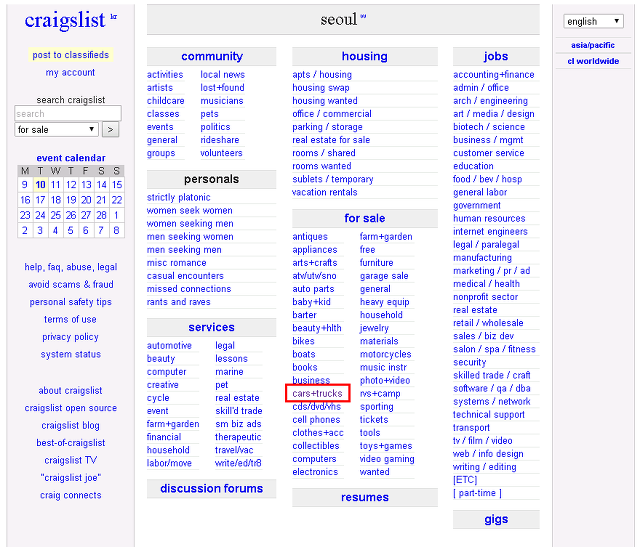Open the 'for sale' search category dropdown

pos(56,130)
